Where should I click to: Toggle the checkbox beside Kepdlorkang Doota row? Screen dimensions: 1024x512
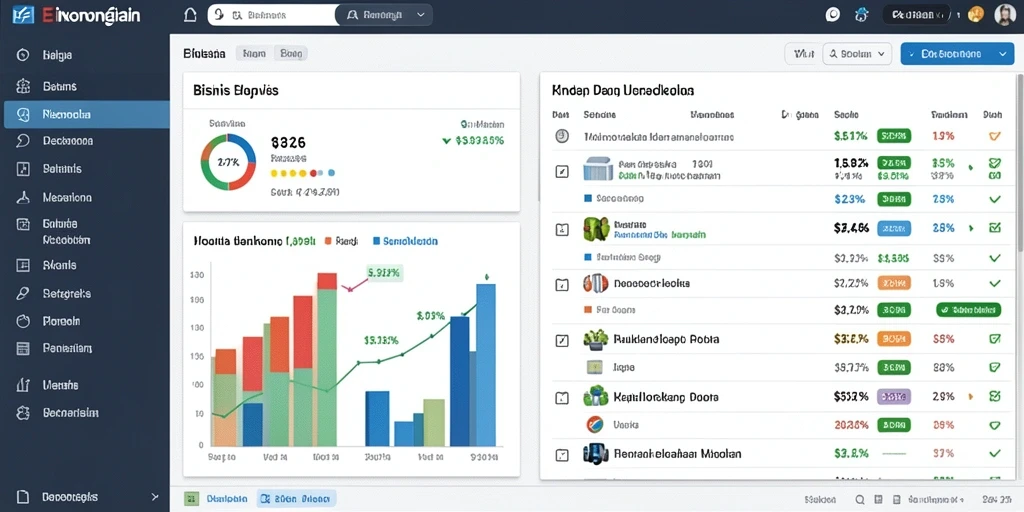coord(562,397)
